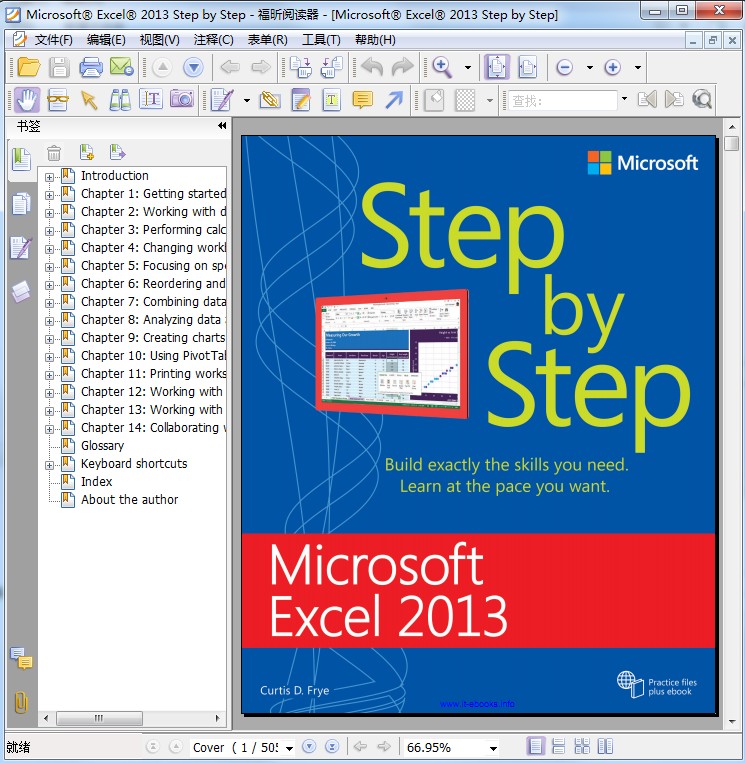Collapse the bookmarks panel with double arrow
The height and width of the screenshot is (763, 745).
pyautogui.click(x=222, y=126)
